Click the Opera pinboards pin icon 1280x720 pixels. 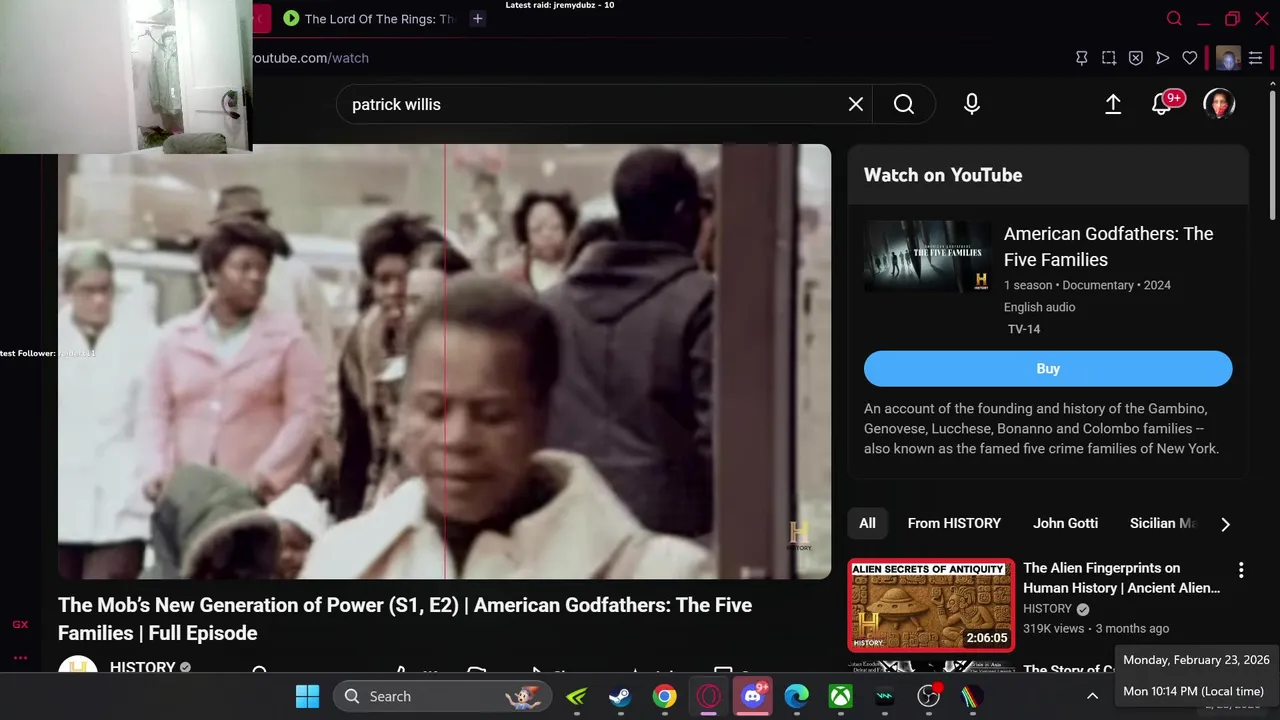click(1082, 58)
